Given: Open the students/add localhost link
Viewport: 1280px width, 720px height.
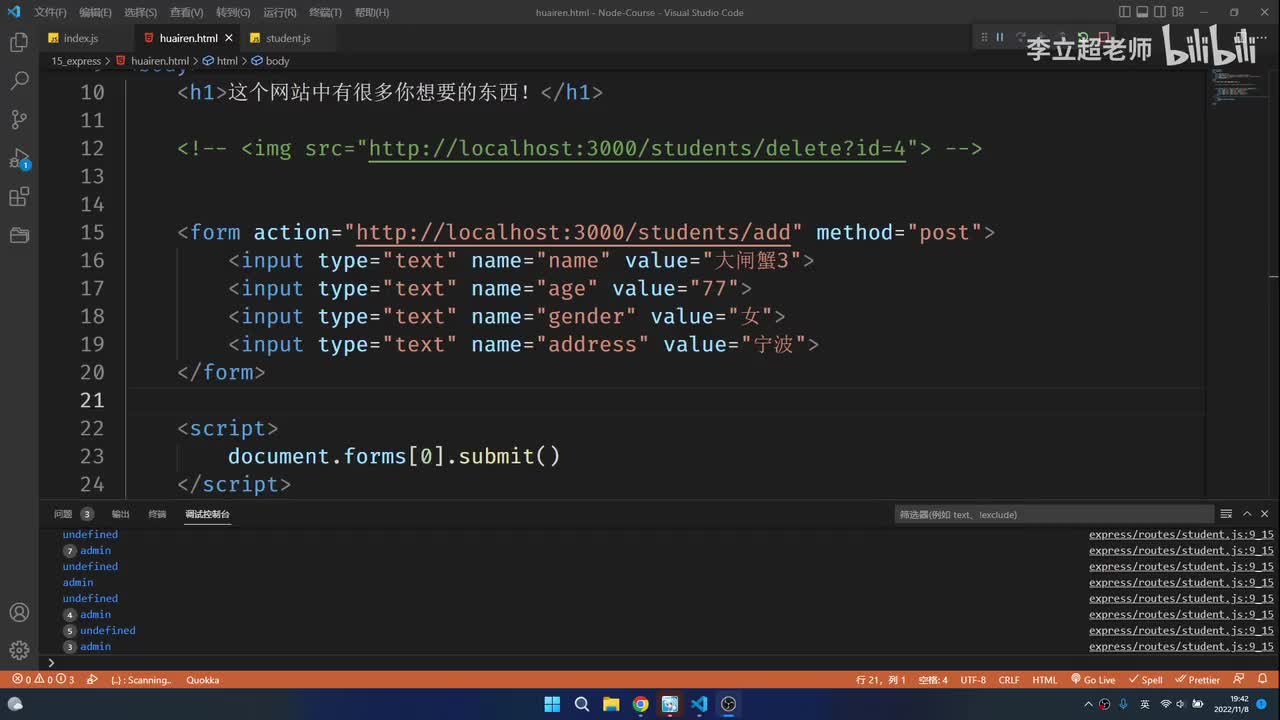Looking at the screenshot, I should click(x=573, y=233).
